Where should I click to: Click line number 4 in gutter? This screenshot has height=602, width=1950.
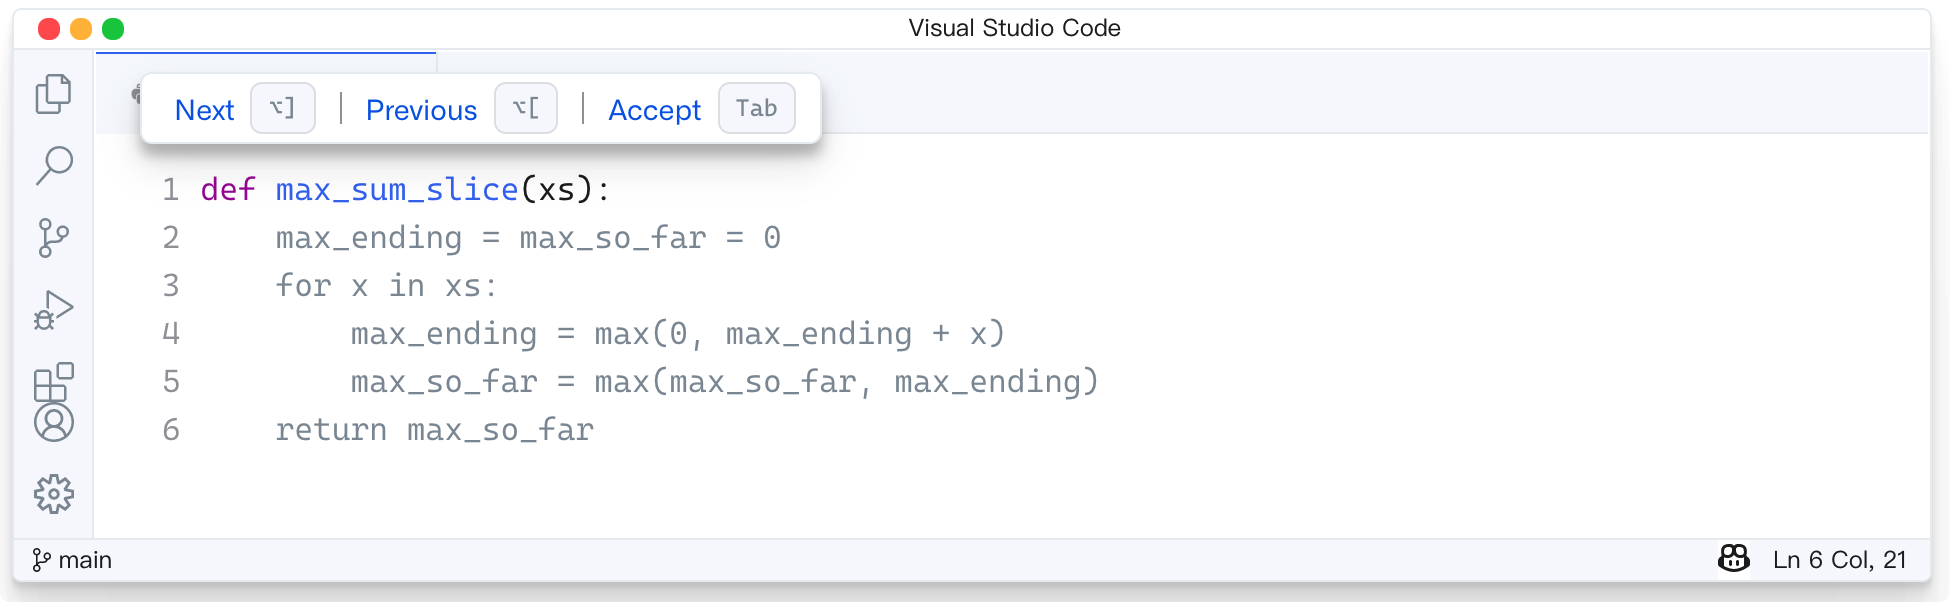171,333
